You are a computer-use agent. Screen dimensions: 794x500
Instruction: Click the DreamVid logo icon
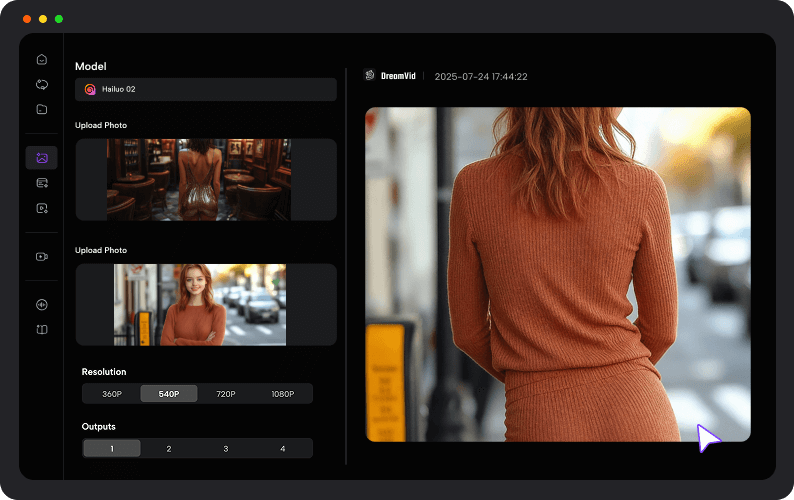click(369, 76)
